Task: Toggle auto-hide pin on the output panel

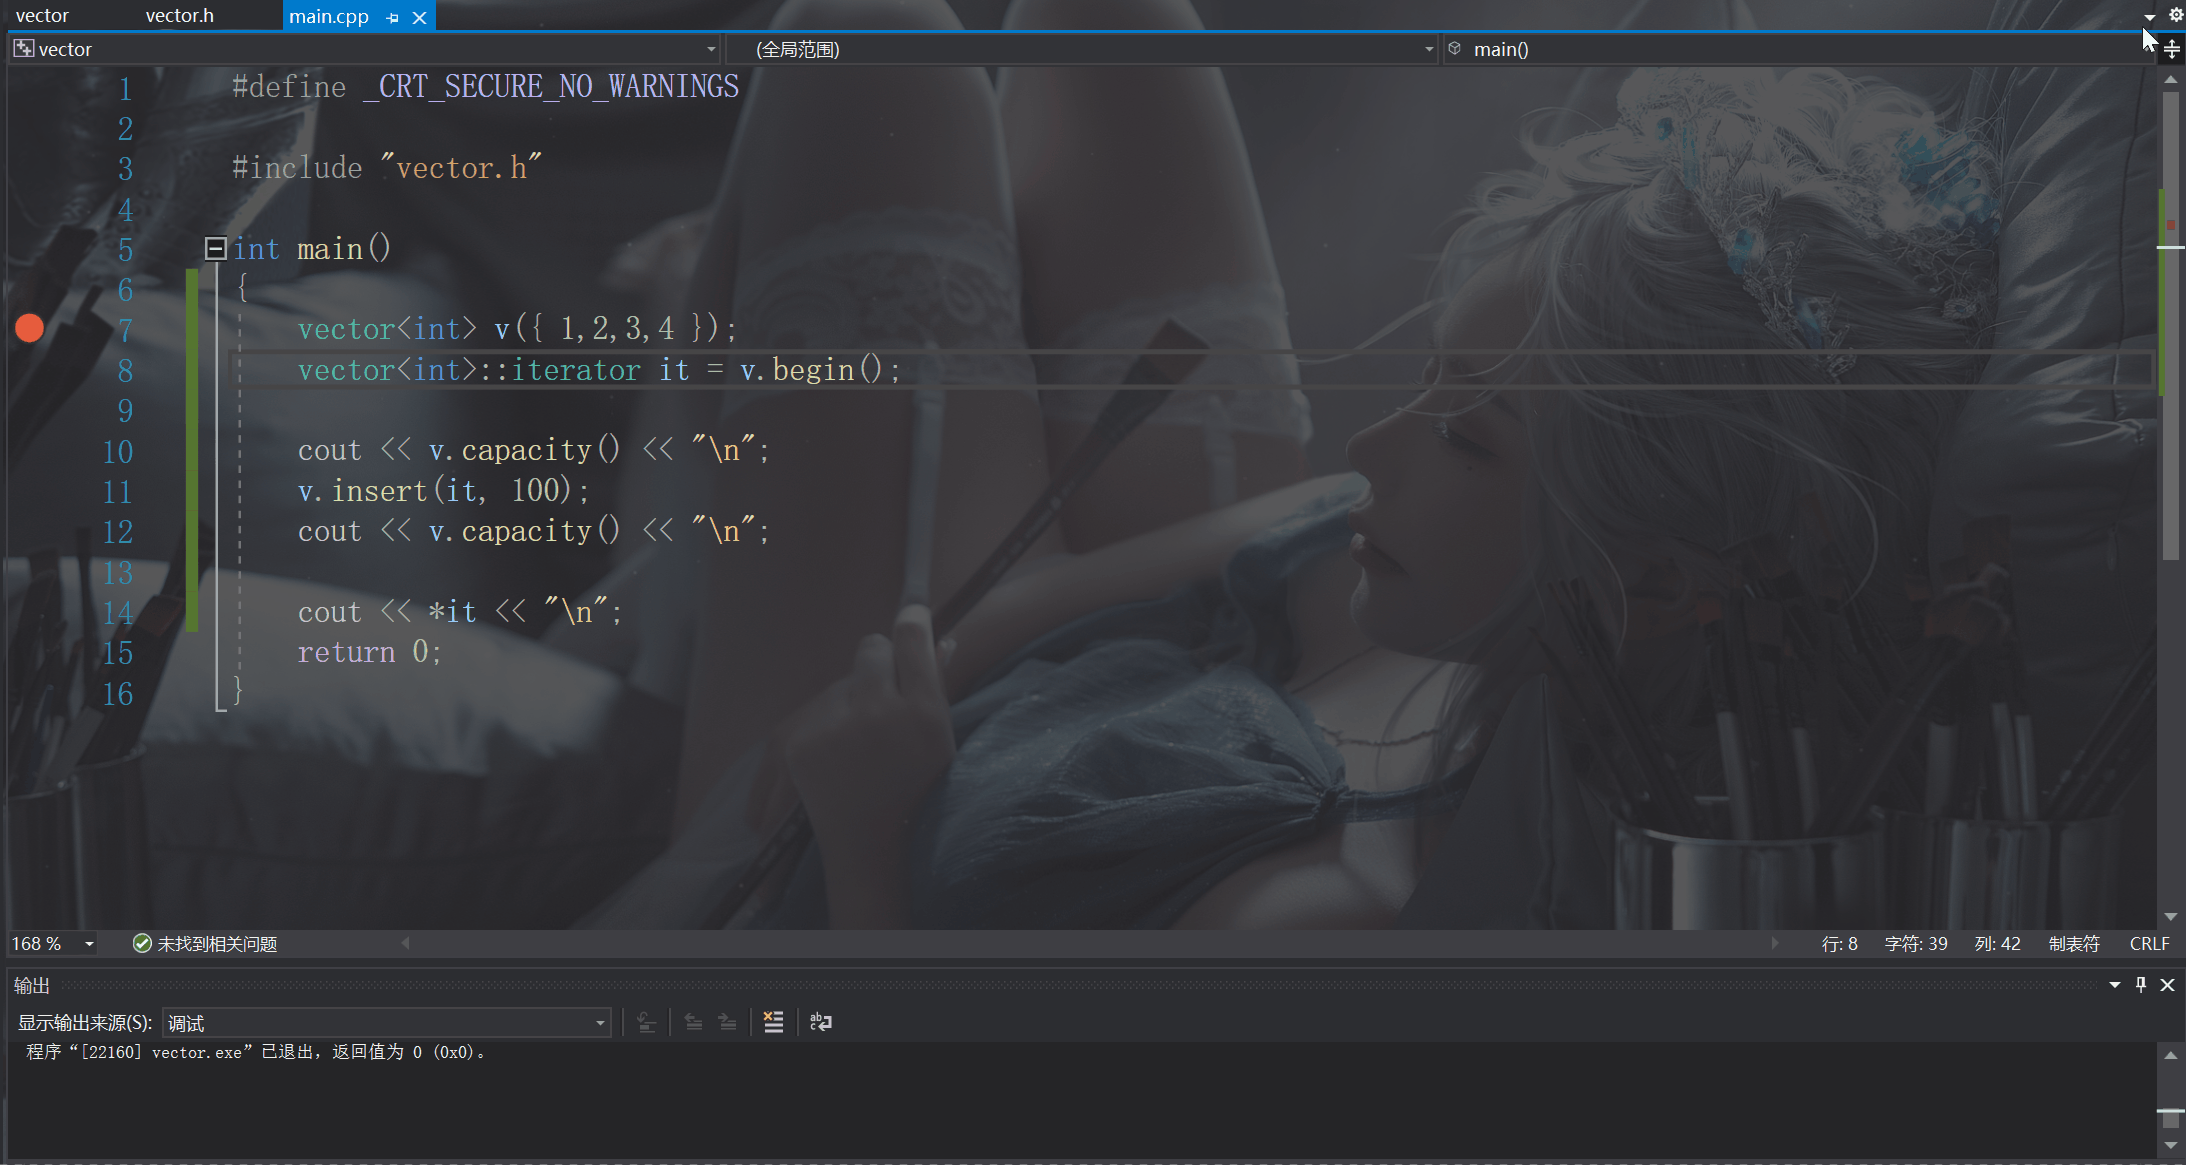Action: (2141, 985)
